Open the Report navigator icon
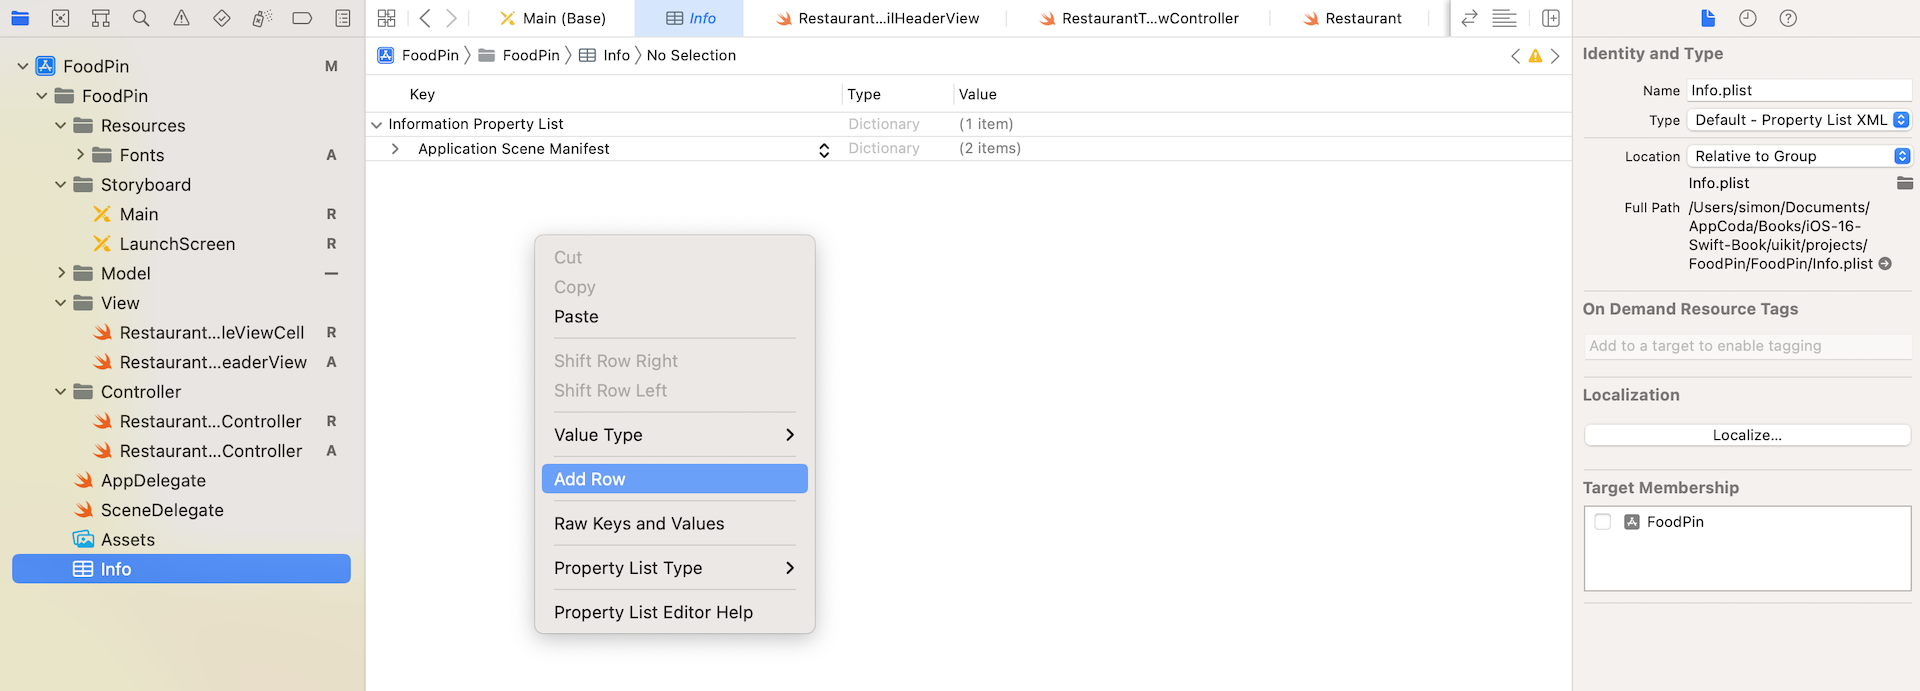Viewport: 1920px width, 691px height. pyautogui.click(x=343, y=18)
